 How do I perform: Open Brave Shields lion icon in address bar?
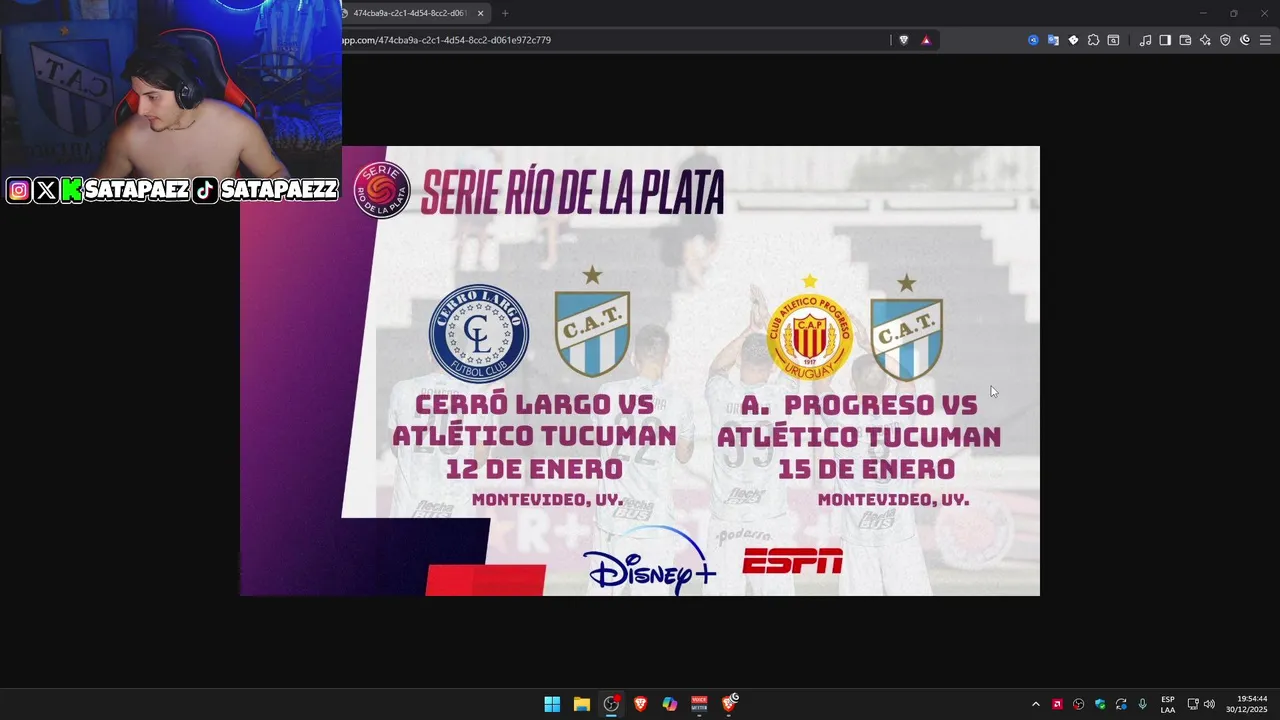904,40
